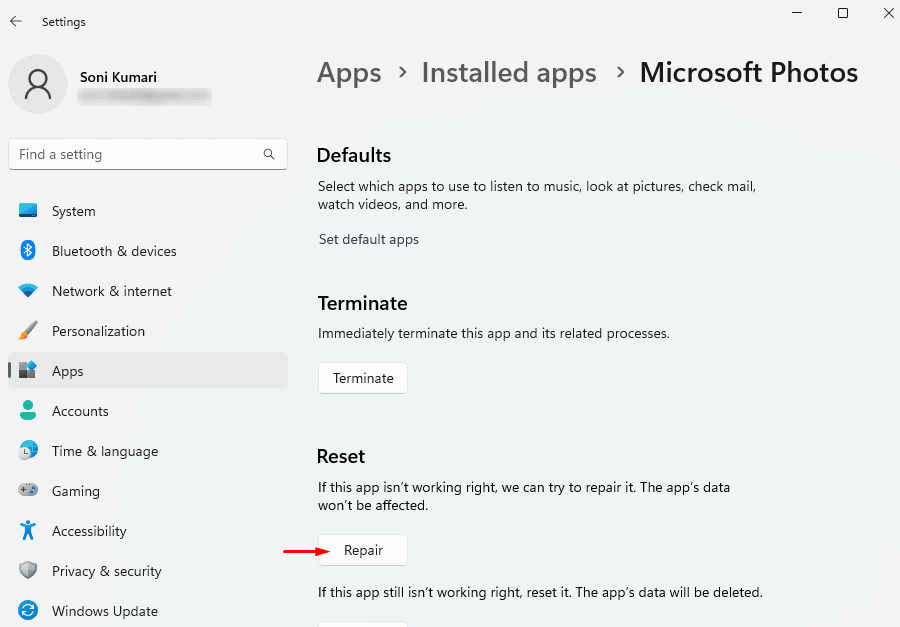Select the Time & language globe icon
Image resolution: width=900 pixels, height=627 pixels.
[28, 451]
